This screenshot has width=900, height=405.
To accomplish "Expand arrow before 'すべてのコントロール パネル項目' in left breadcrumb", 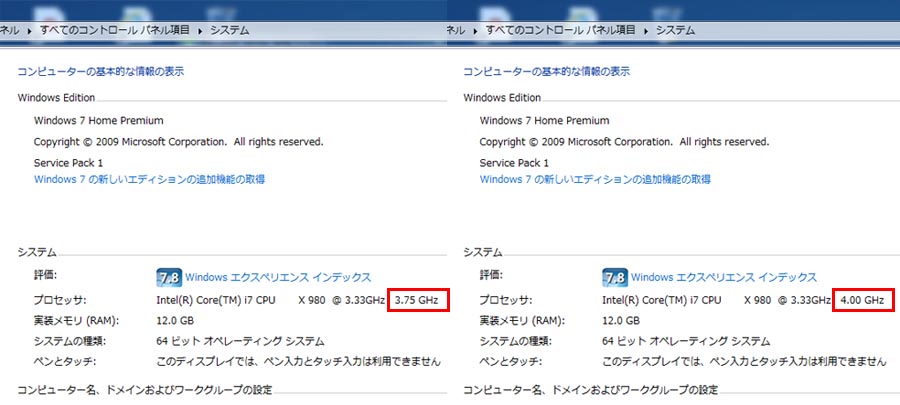I will [31, 31].
